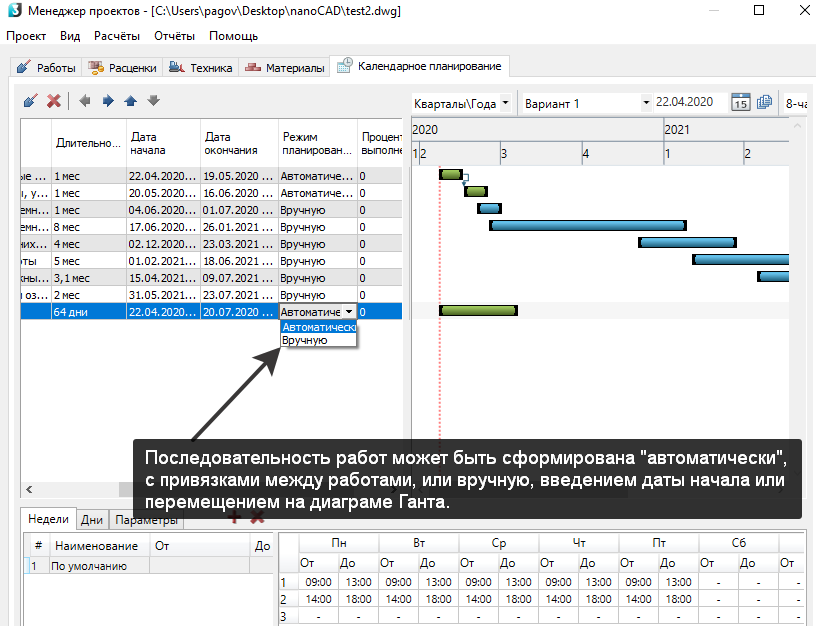The image size is (816, 626).
Task: Switch to the Материалы tab
Action: point(285,68)
